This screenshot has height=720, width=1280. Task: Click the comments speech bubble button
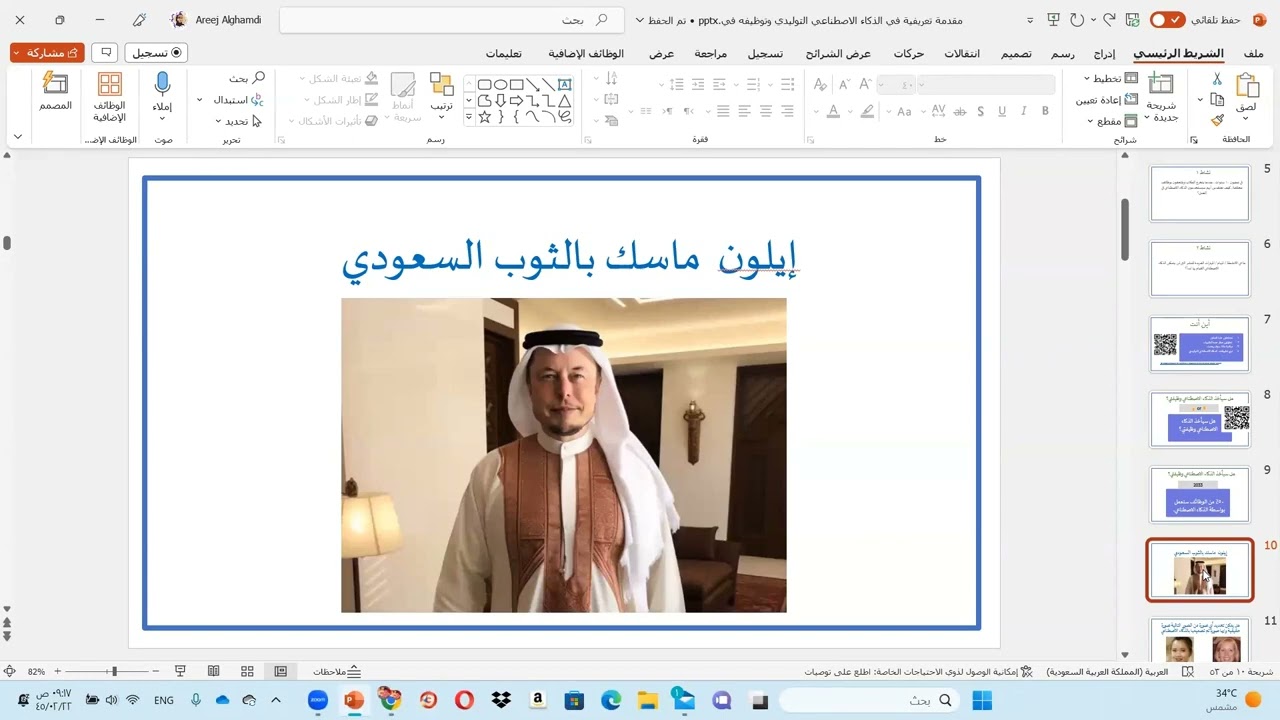105,52
